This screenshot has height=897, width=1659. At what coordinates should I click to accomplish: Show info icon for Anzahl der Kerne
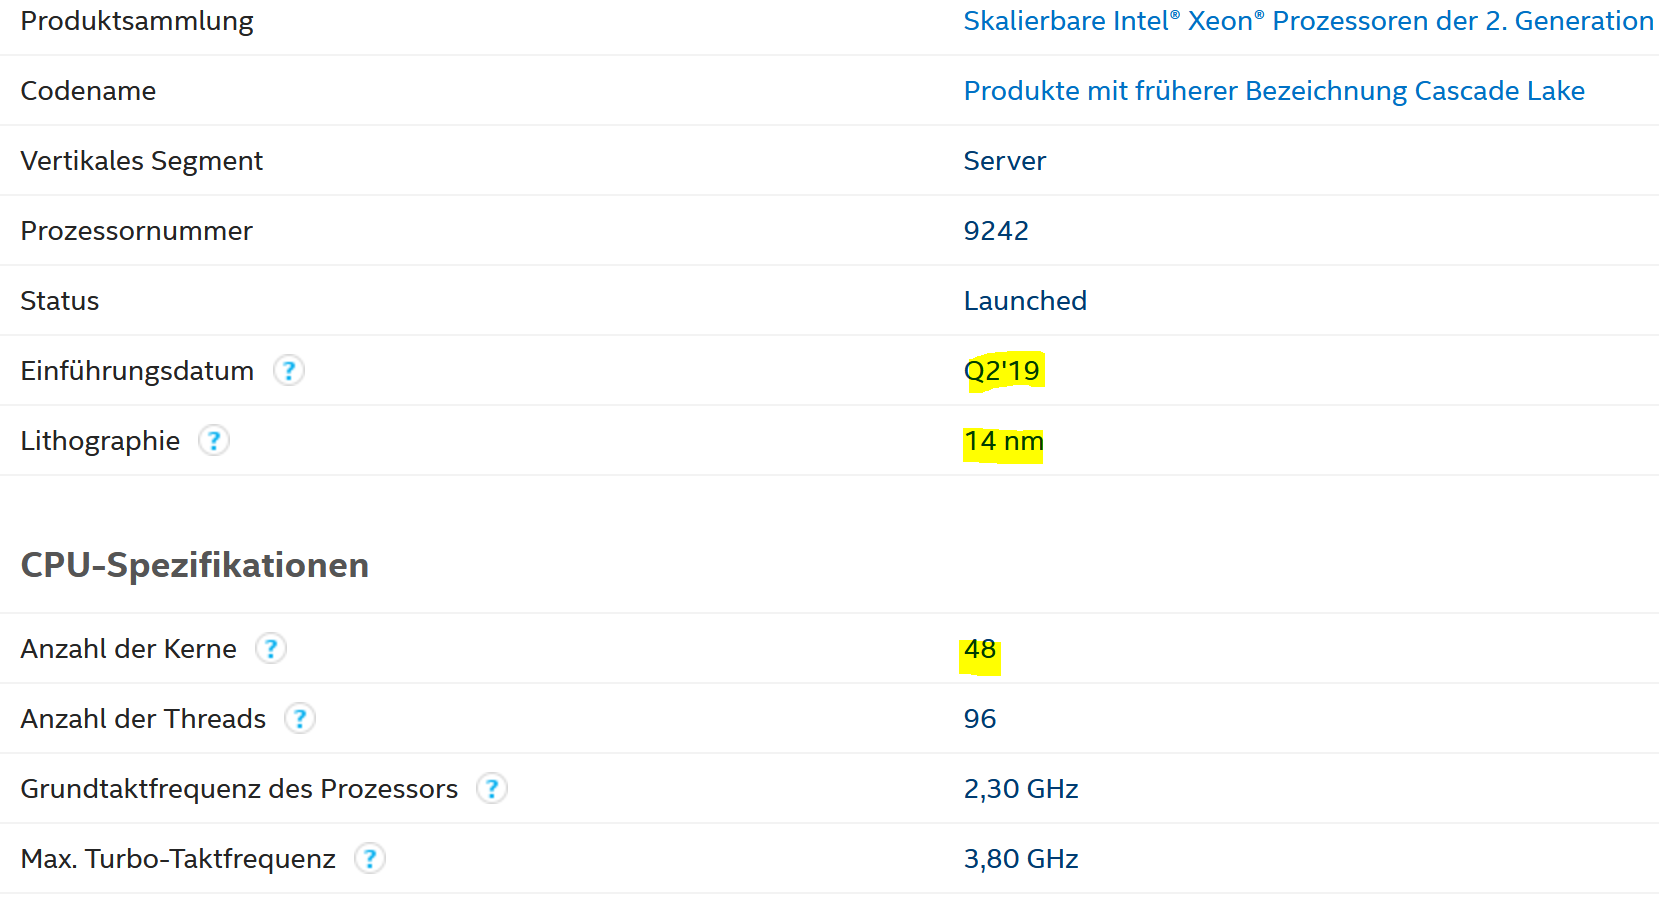[271, 648]
